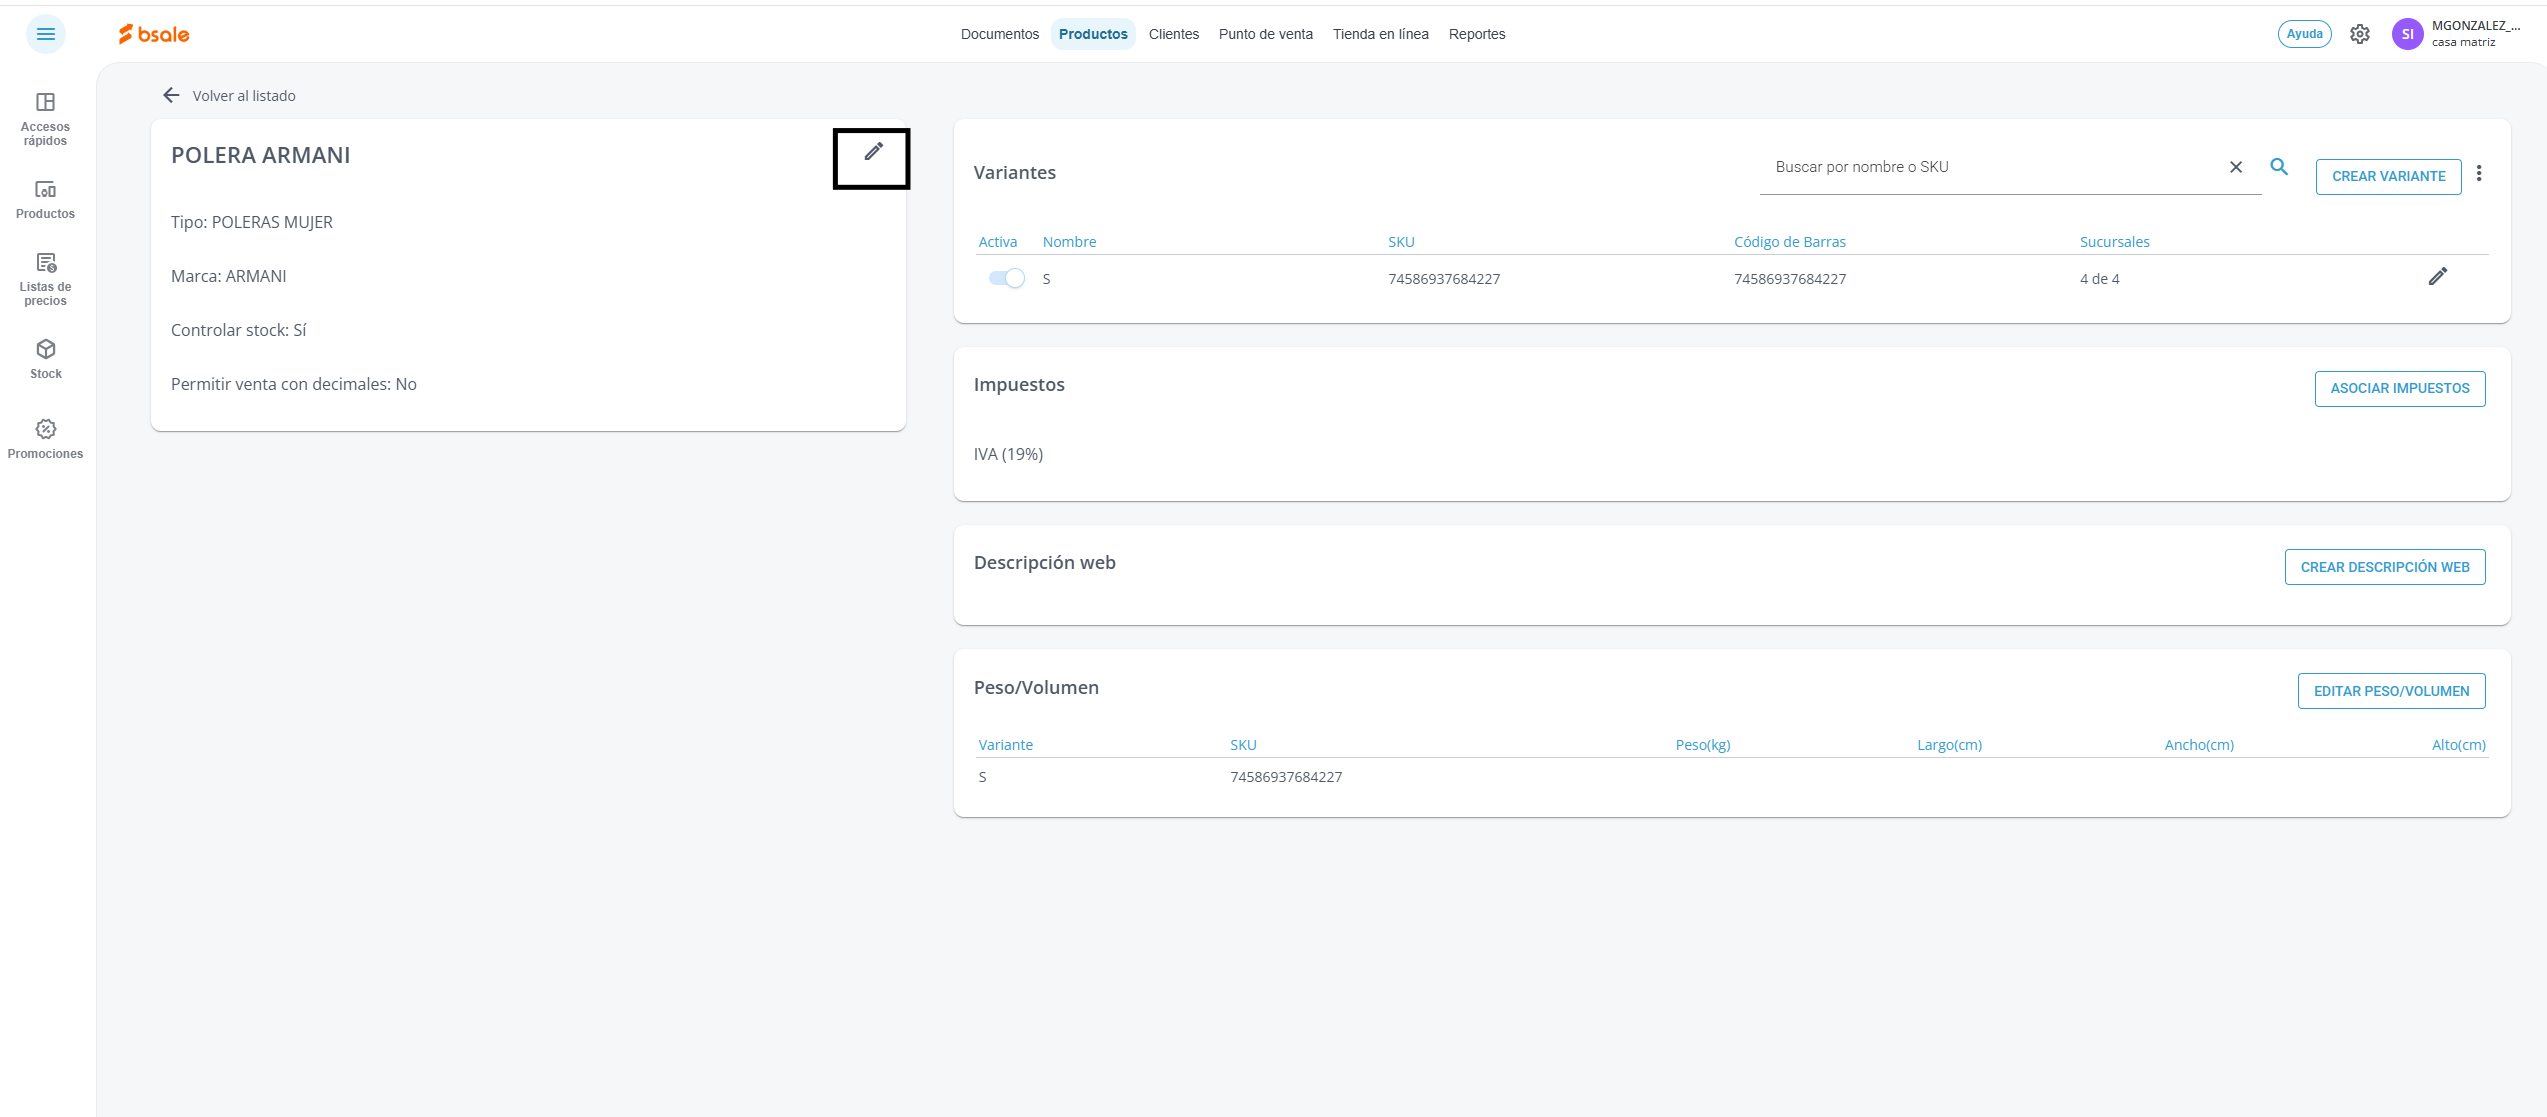
Task: Open the Stock sidebar icon
Action: 45,358
